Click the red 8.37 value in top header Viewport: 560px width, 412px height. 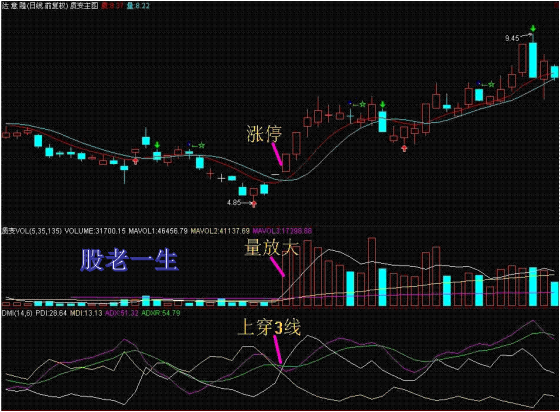click(112, 6)
